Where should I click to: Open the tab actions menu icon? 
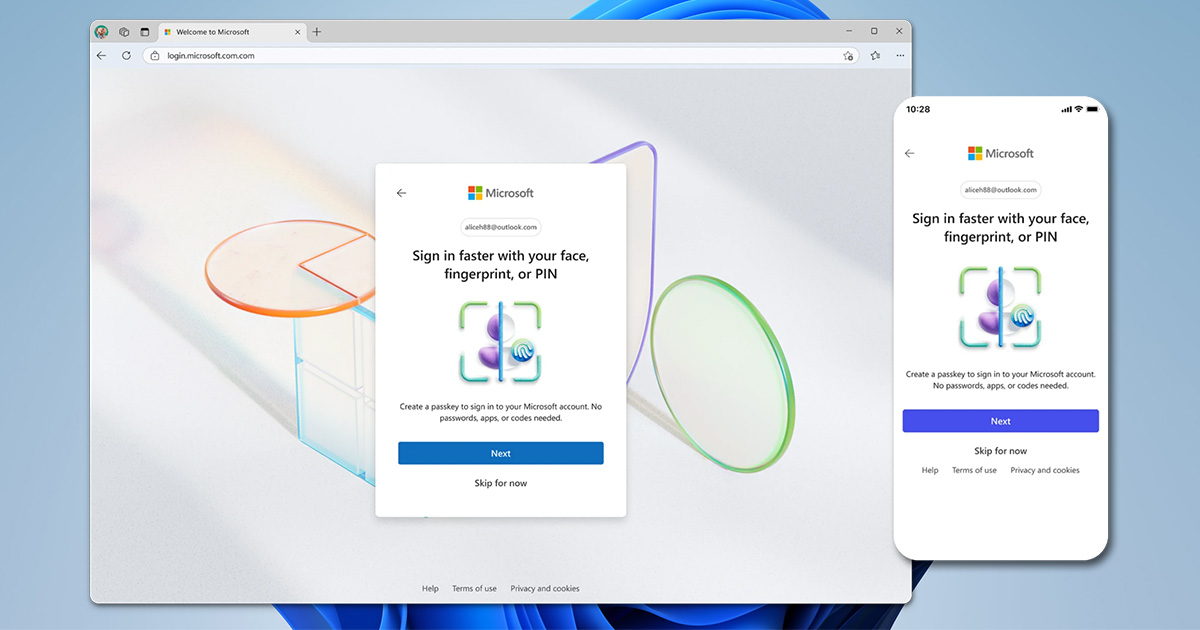[144, 32]
